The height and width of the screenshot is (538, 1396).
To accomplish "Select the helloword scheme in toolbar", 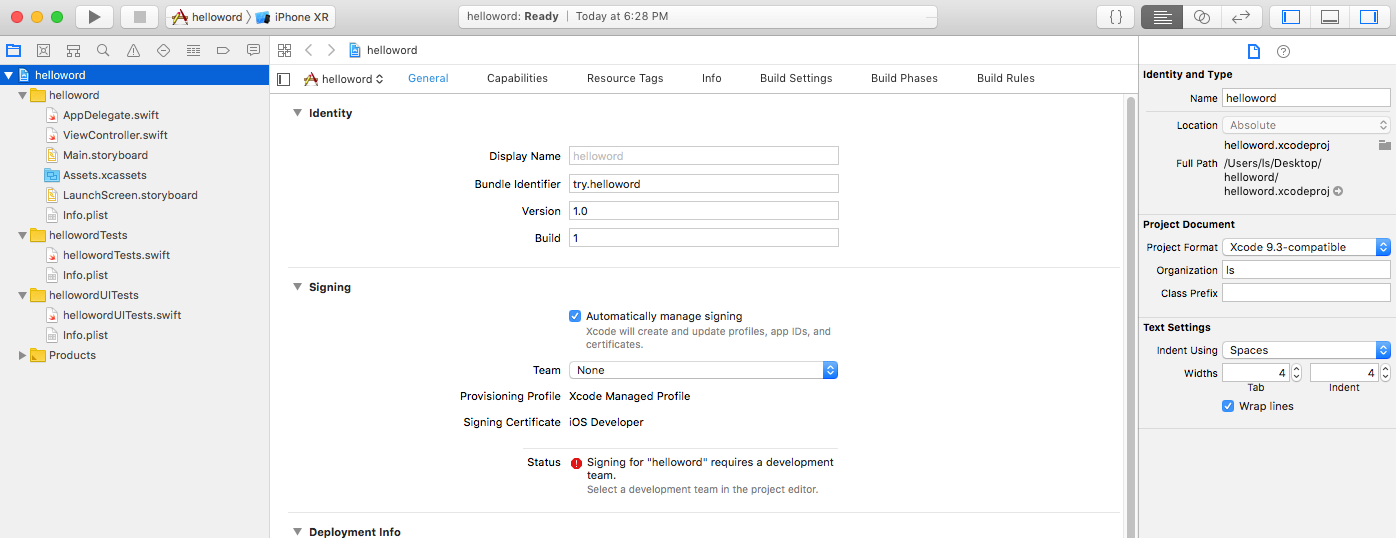I will [207, 16].
